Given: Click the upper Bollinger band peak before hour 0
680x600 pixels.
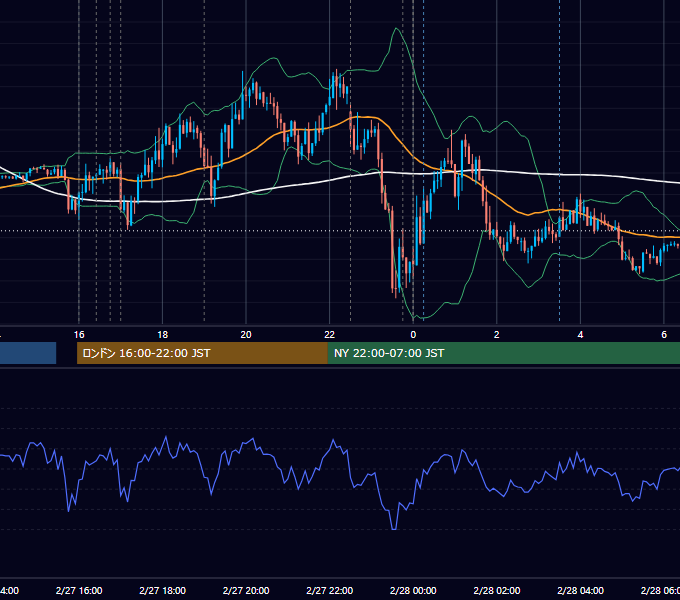Looking at the screenshot, I should click(x=396, y=29).
